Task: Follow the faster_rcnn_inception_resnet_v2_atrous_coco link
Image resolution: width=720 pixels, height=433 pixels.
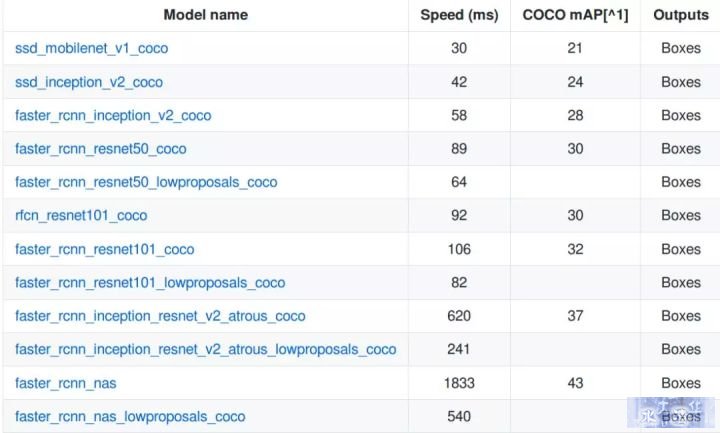Action: point(160,316)
